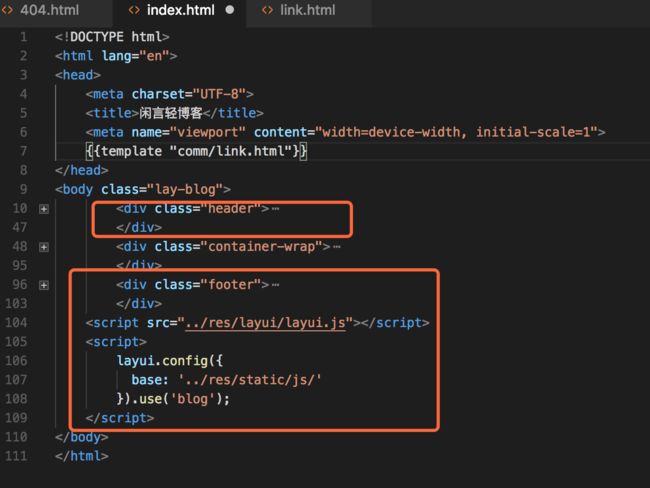Click the "footer" class value

230,285
